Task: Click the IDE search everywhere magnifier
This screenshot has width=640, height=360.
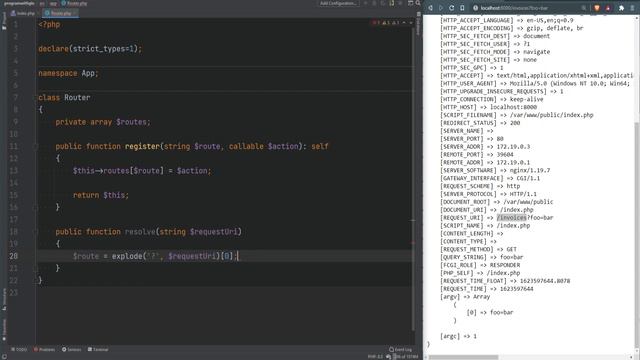Action: coord(418,3)
